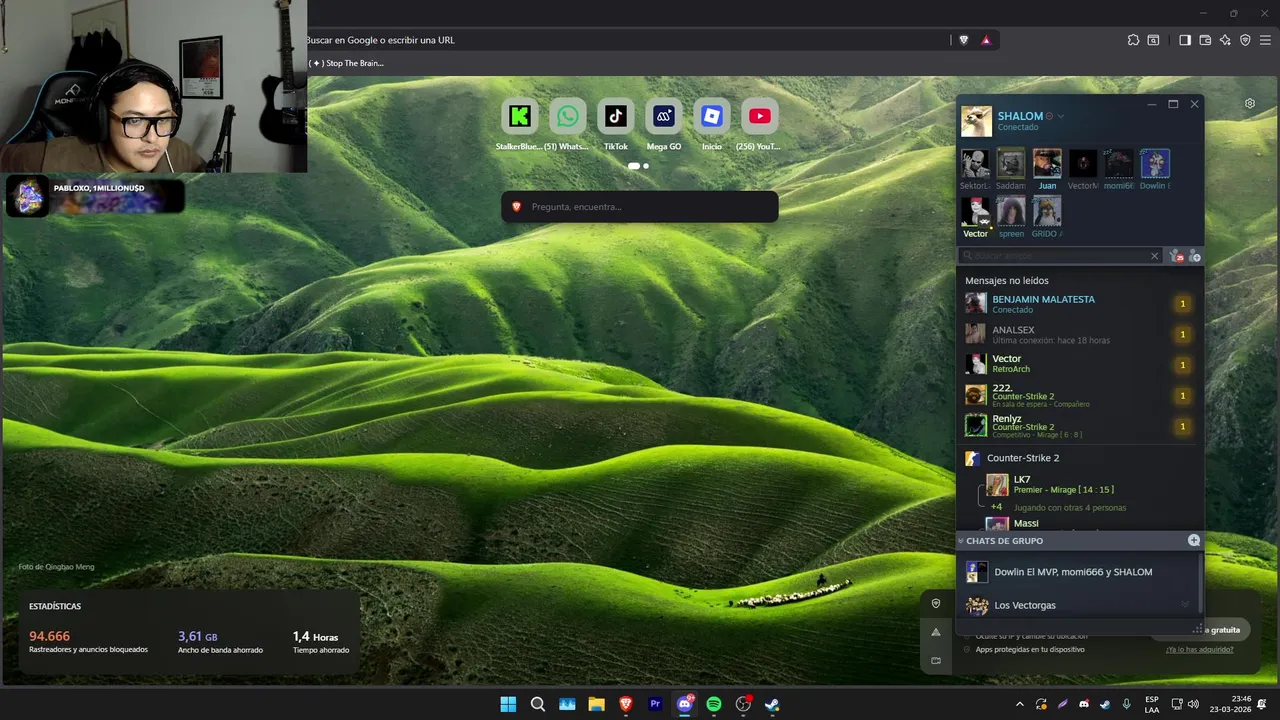
Task: Open the browser hamburger main menu
Action: pos(1265,40)
